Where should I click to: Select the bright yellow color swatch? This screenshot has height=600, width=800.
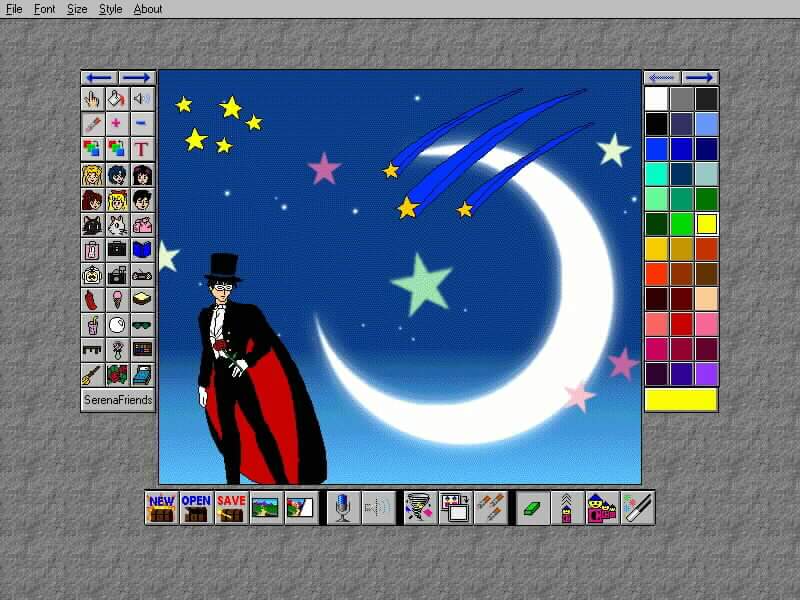707,224
